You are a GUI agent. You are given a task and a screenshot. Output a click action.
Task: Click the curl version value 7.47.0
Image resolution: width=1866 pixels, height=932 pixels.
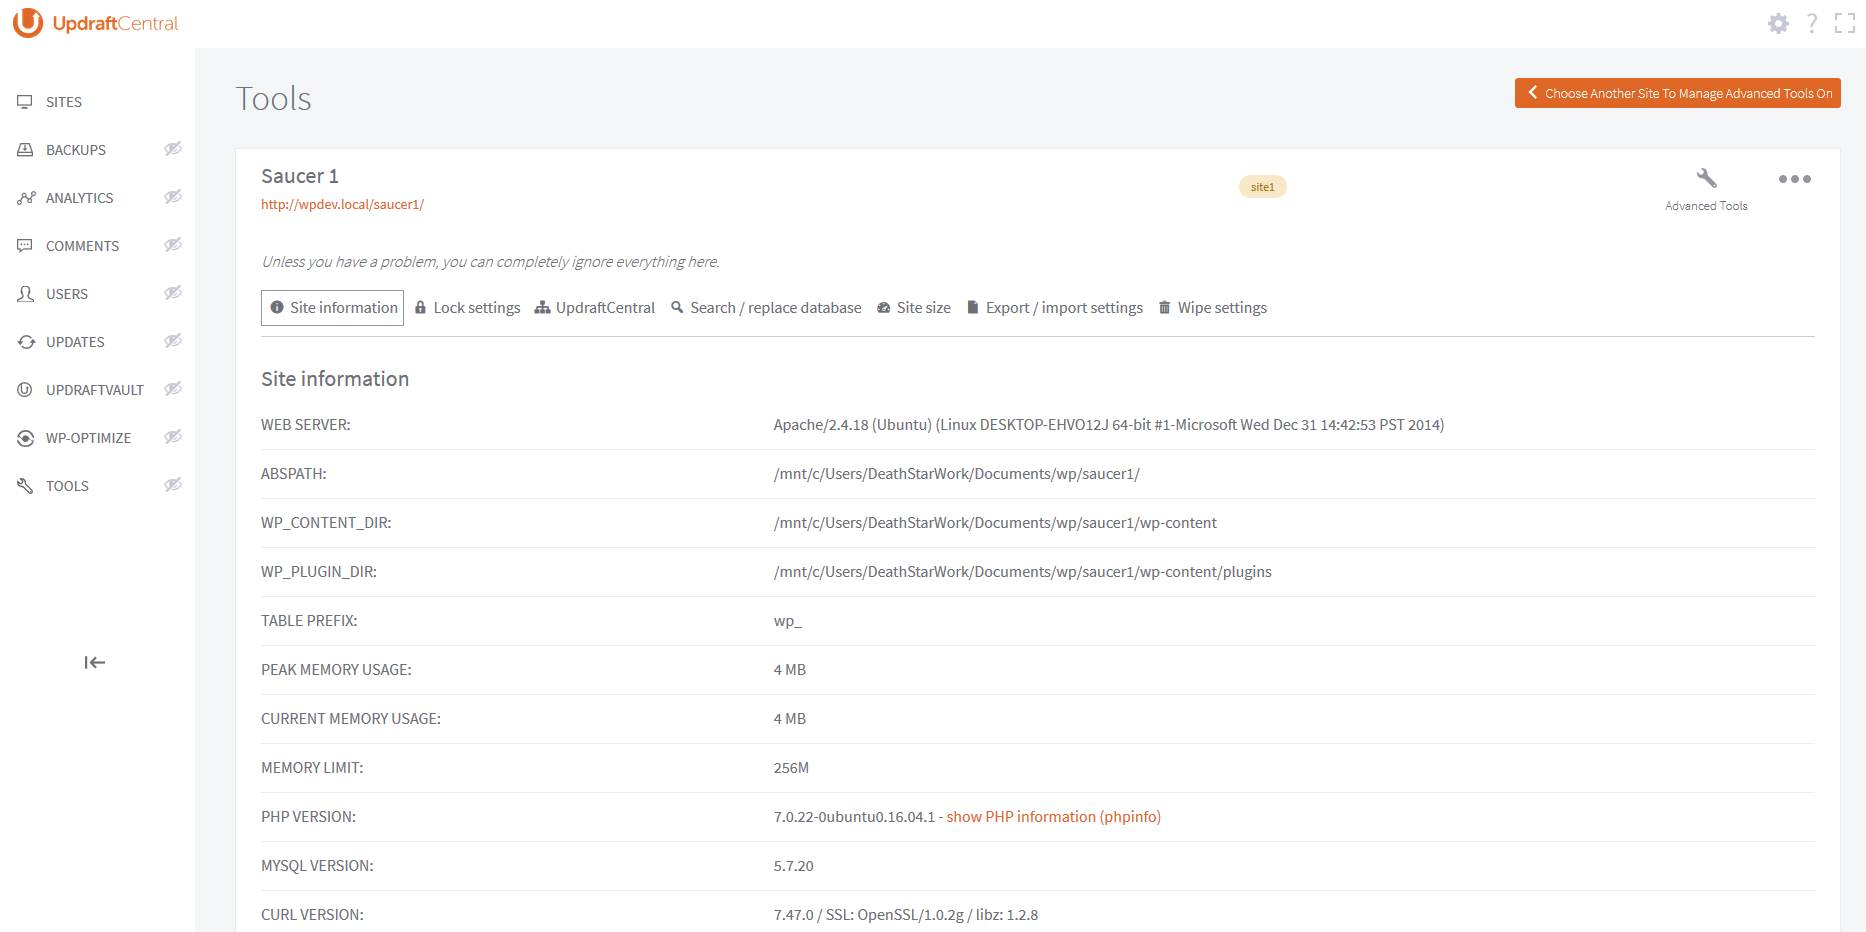click(906, 915)
